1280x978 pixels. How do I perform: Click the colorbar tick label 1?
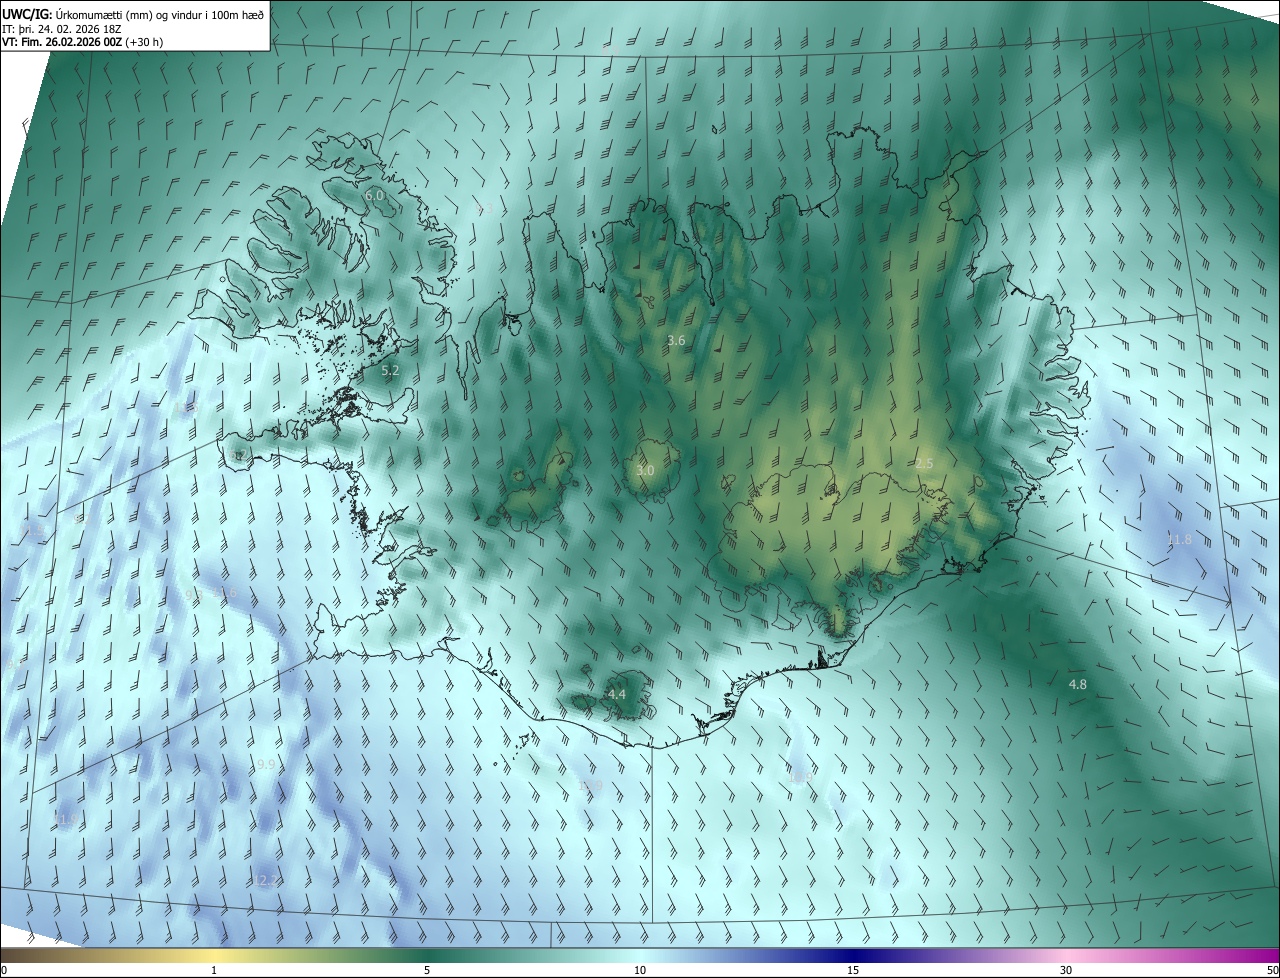pos(214,970)
